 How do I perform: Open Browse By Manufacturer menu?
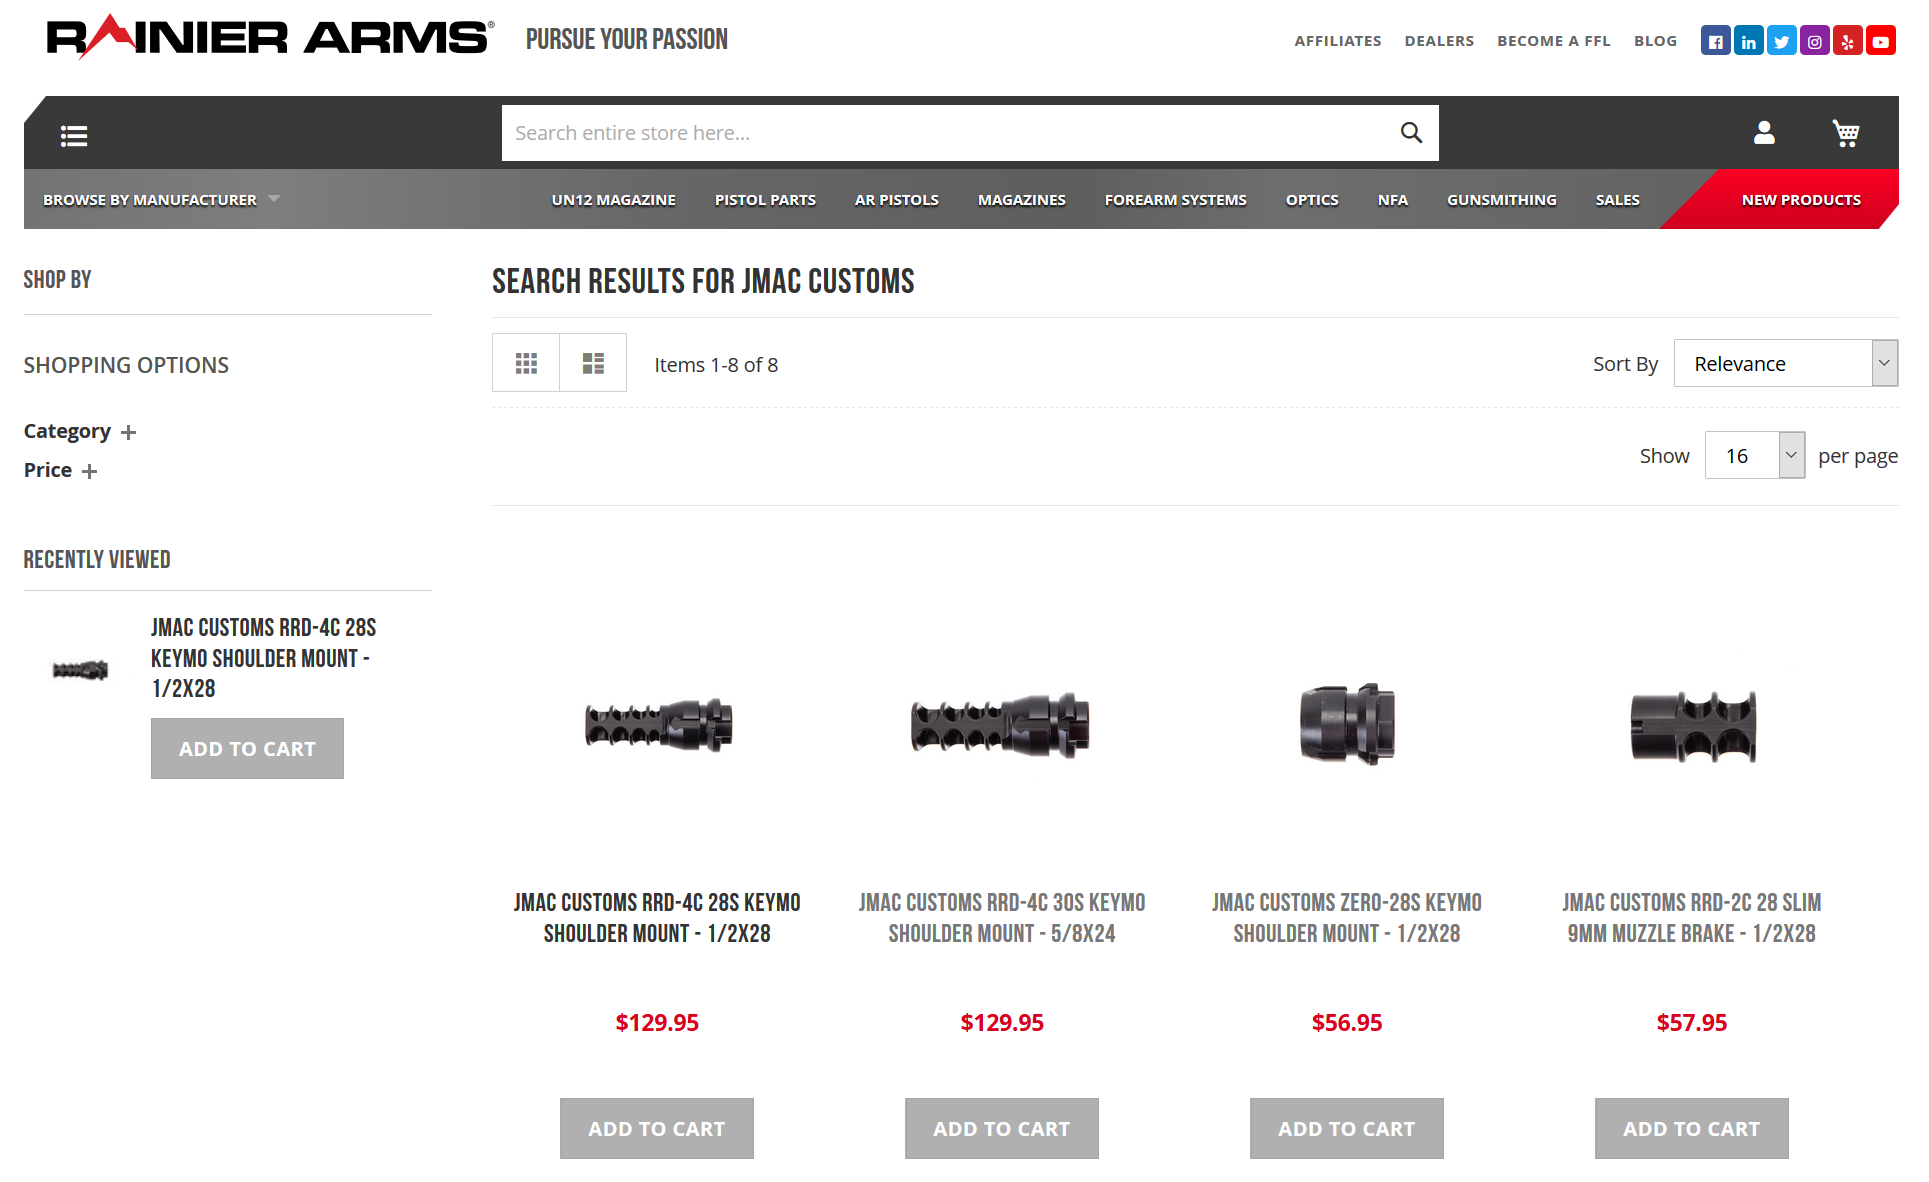(161, 200)
